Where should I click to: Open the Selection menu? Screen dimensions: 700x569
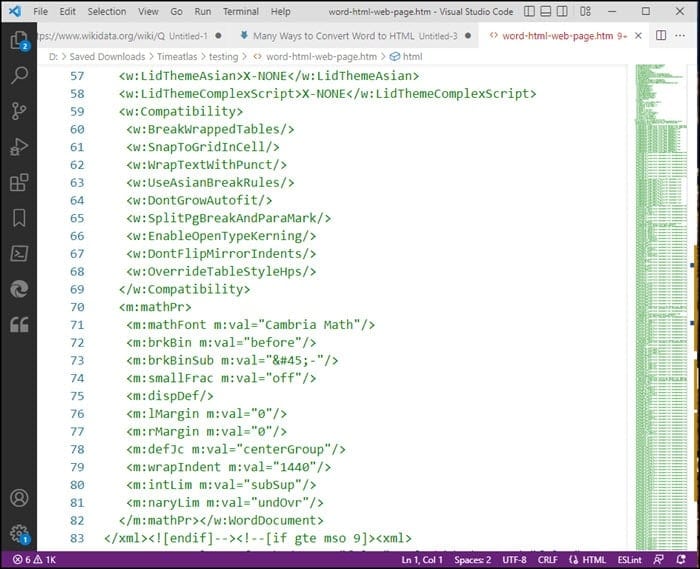(x=107, y=12)
